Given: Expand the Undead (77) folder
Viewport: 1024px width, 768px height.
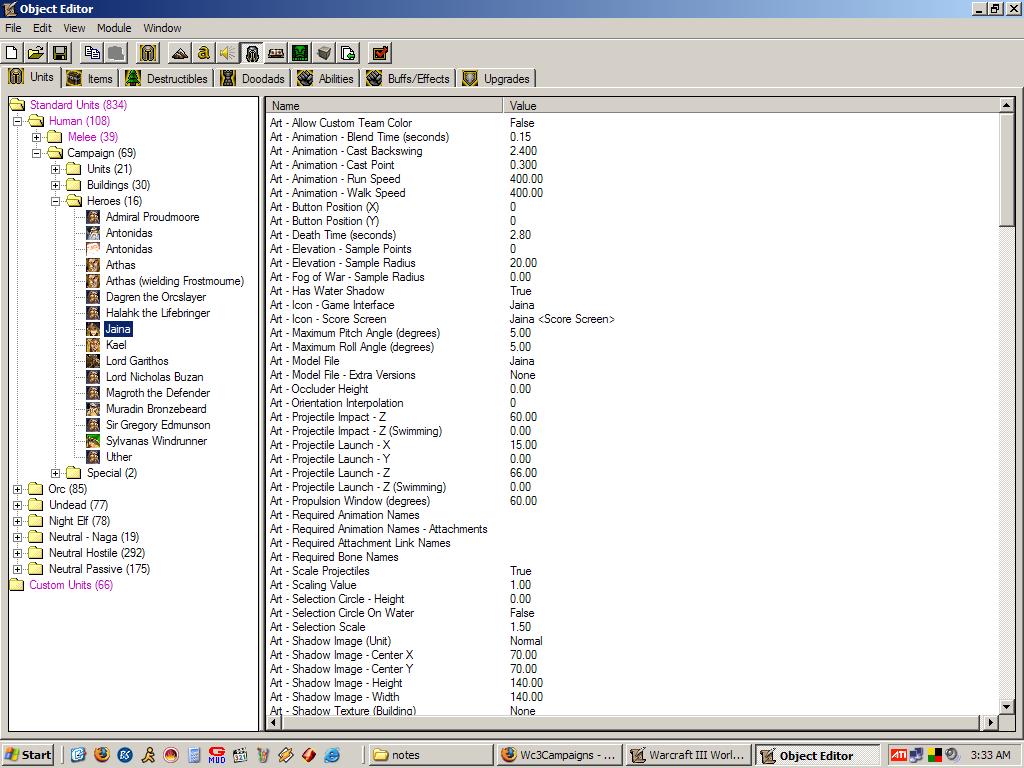Looking at the screenshot, I should click(x=18, y=505).
